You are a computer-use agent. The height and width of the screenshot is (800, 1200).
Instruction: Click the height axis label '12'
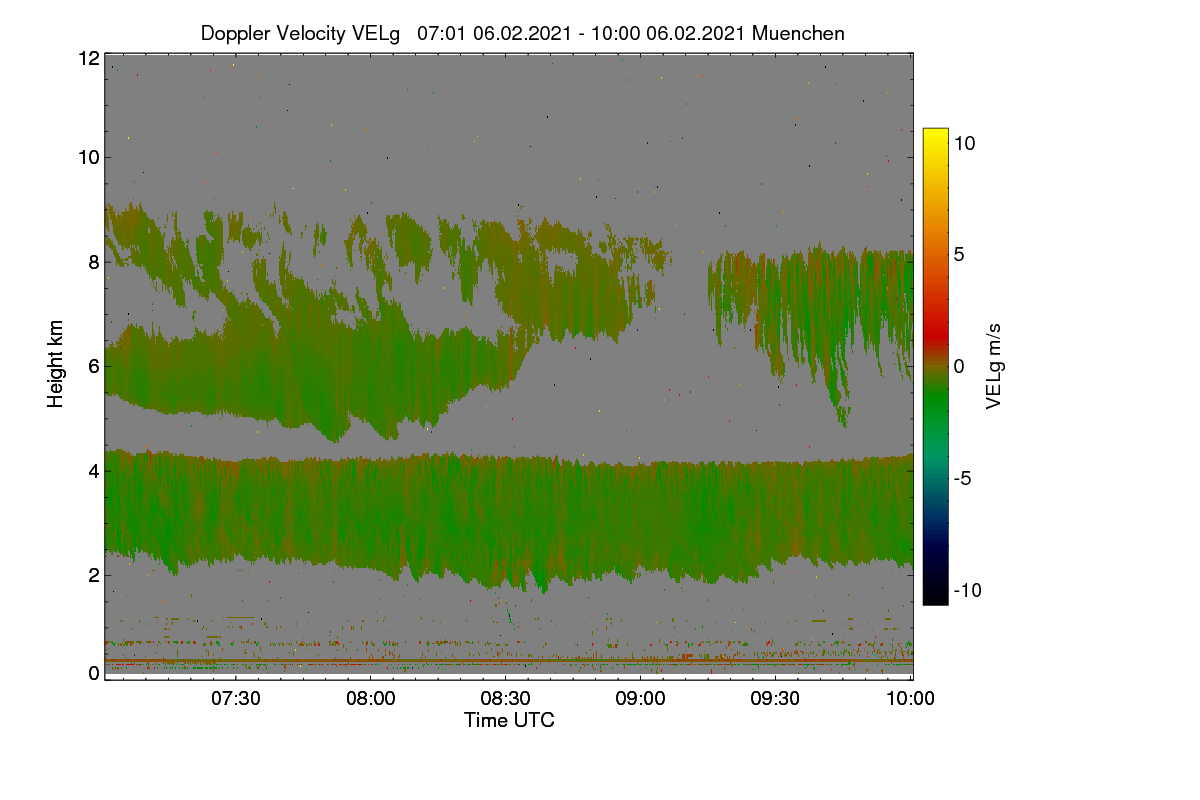tap(88, 58)
